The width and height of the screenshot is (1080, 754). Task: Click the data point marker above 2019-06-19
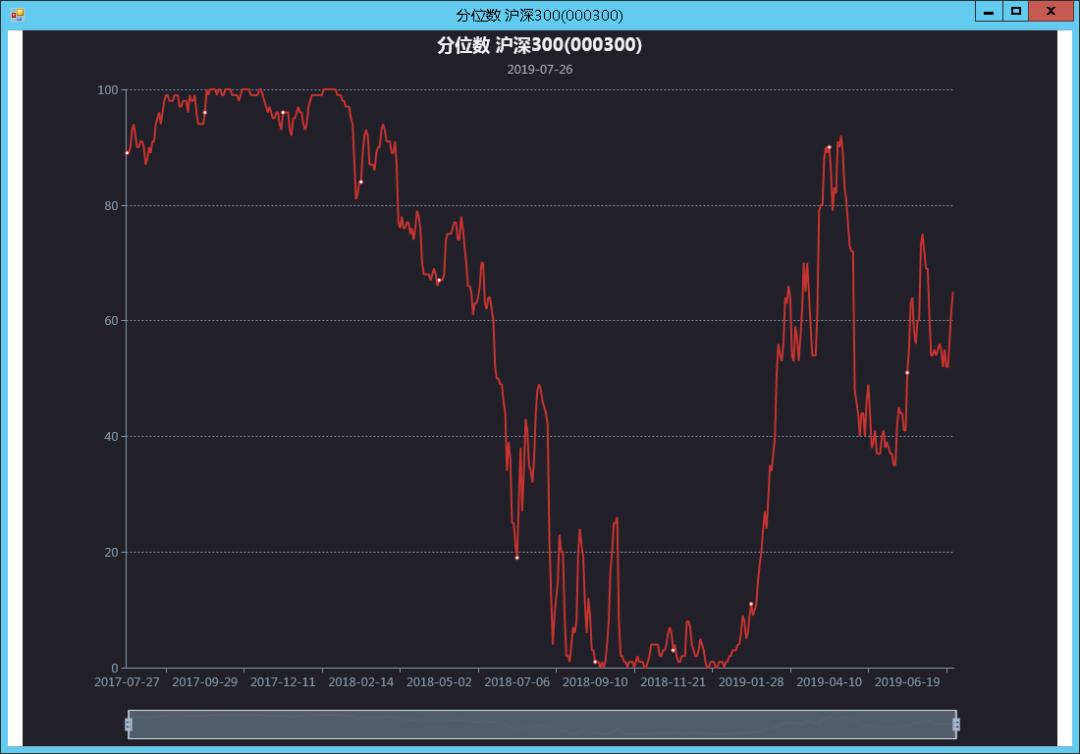coord(907,373)
